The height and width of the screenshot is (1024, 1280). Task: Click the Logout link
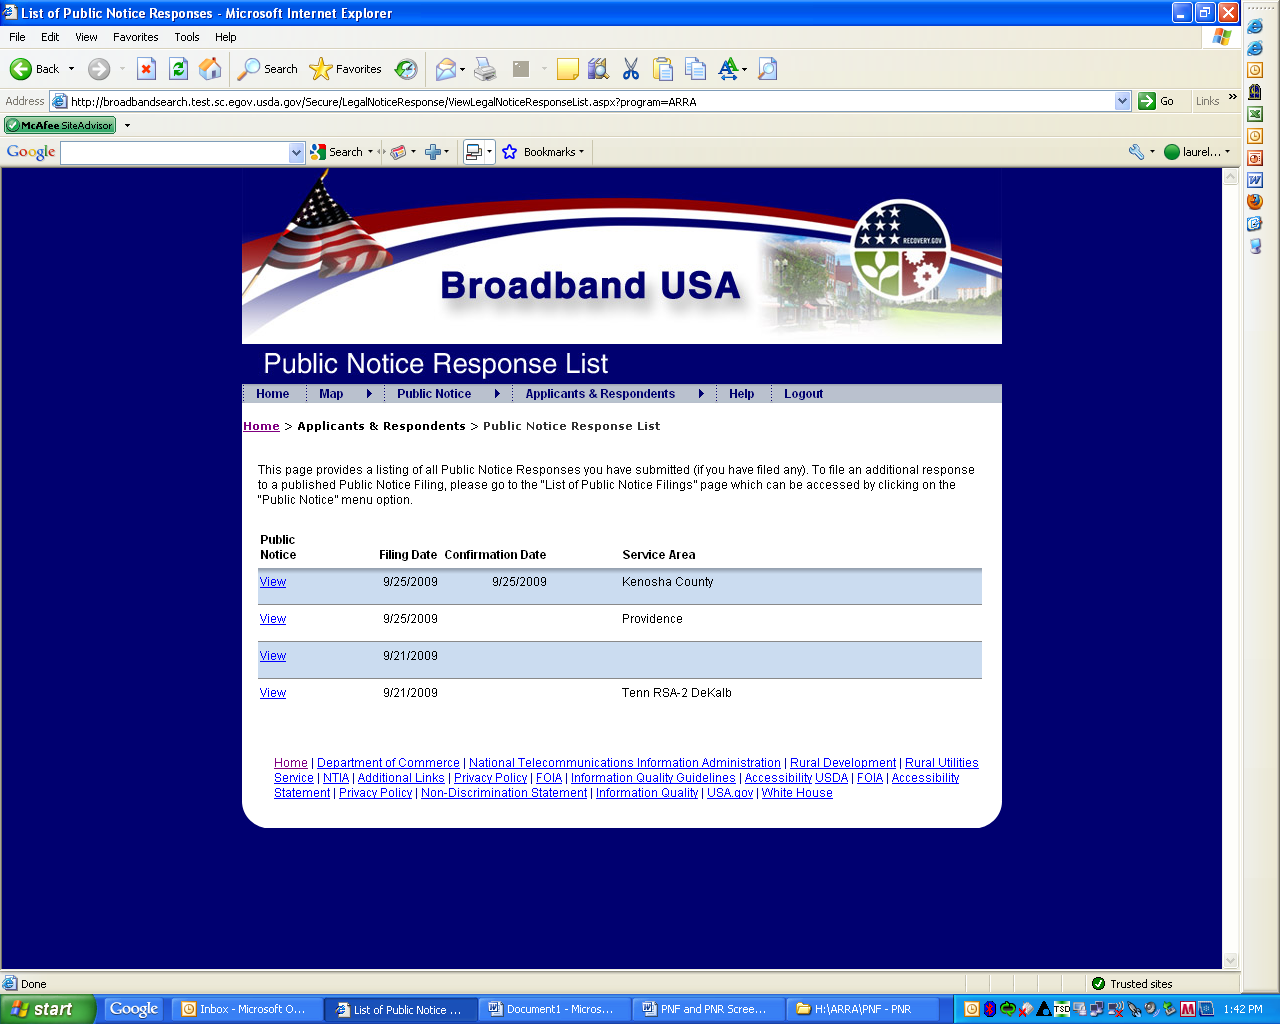pos(803,394)
